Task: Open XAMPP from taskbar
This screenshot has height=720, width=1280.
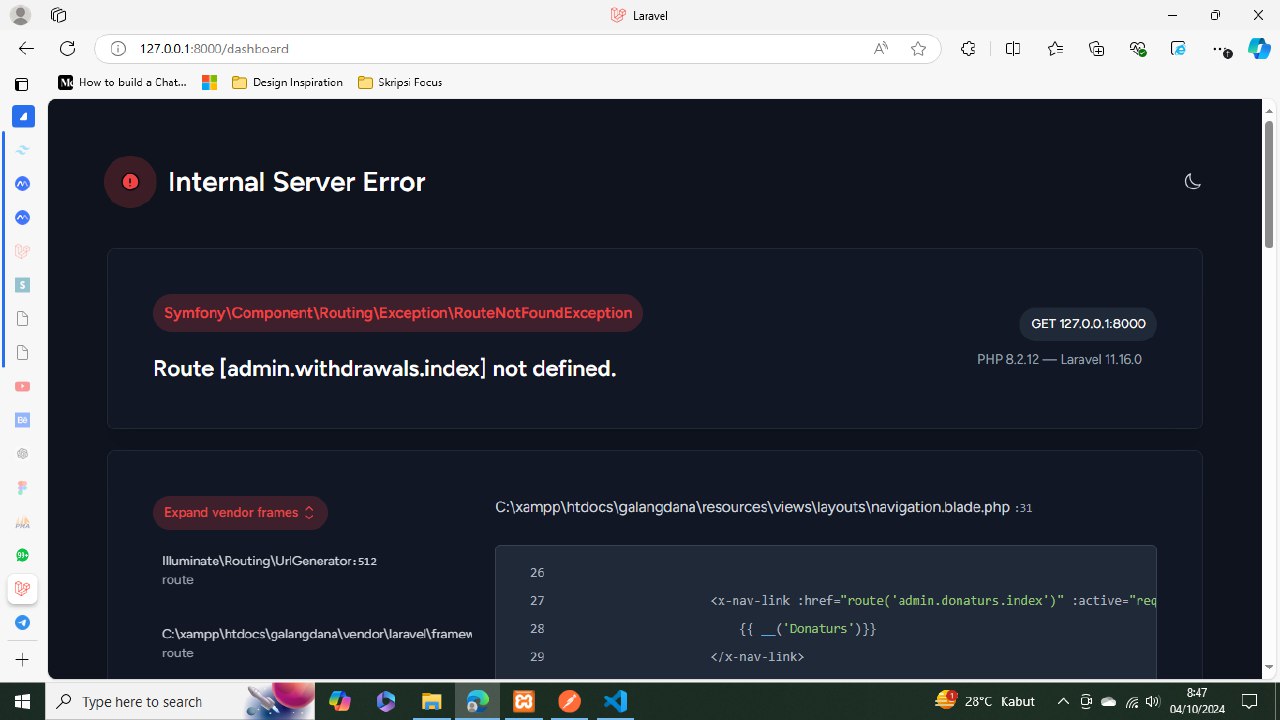Action: click(523, 701)
